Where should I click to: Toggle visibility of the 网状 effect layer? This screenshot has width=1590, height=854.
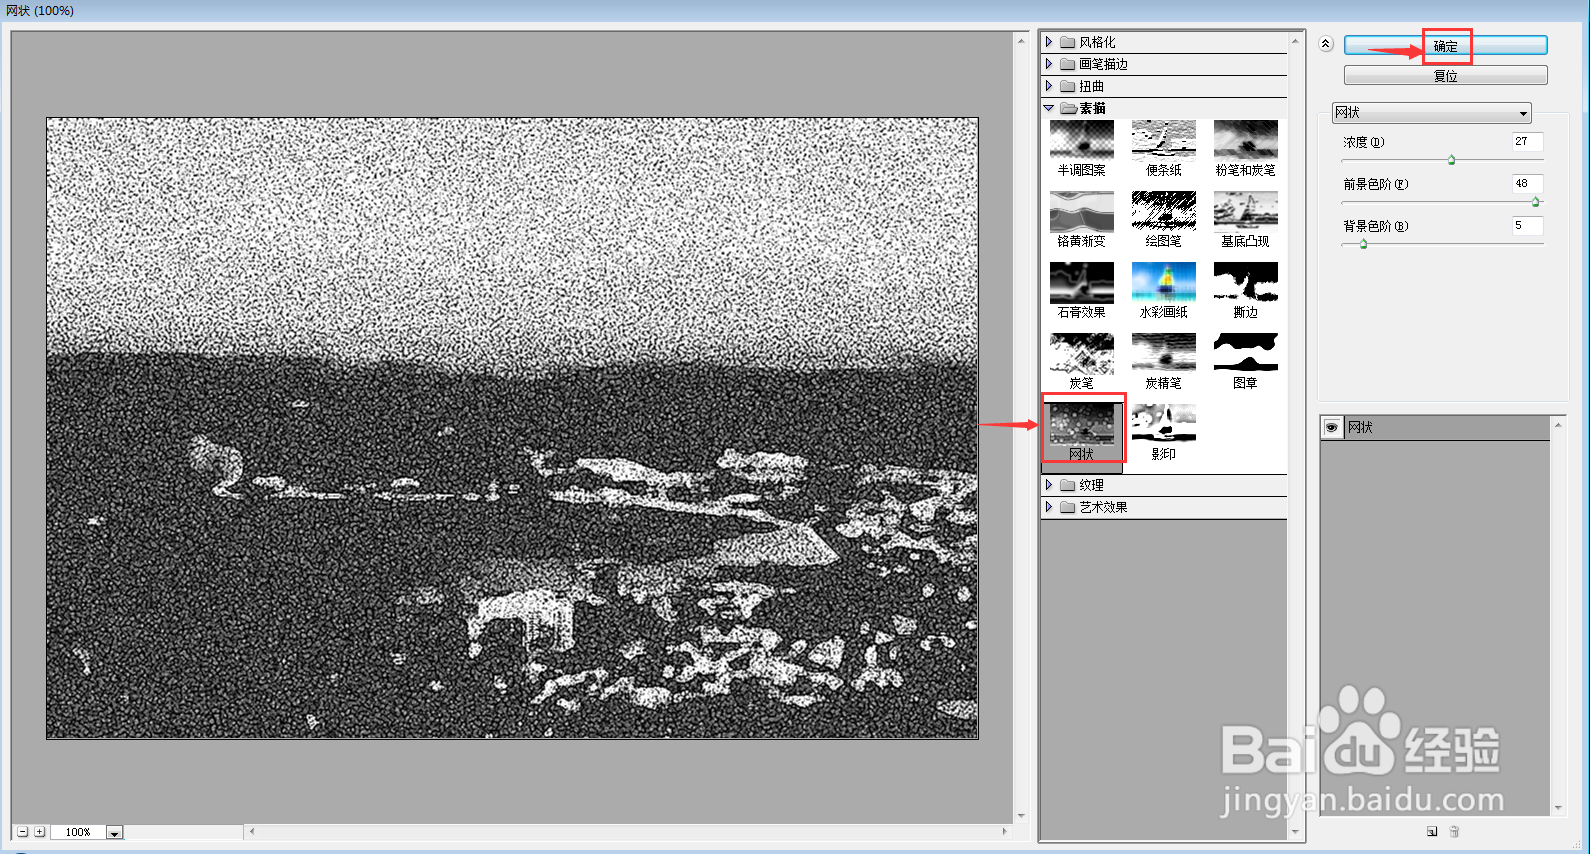pyautogui.click(x=1331, y=428)
